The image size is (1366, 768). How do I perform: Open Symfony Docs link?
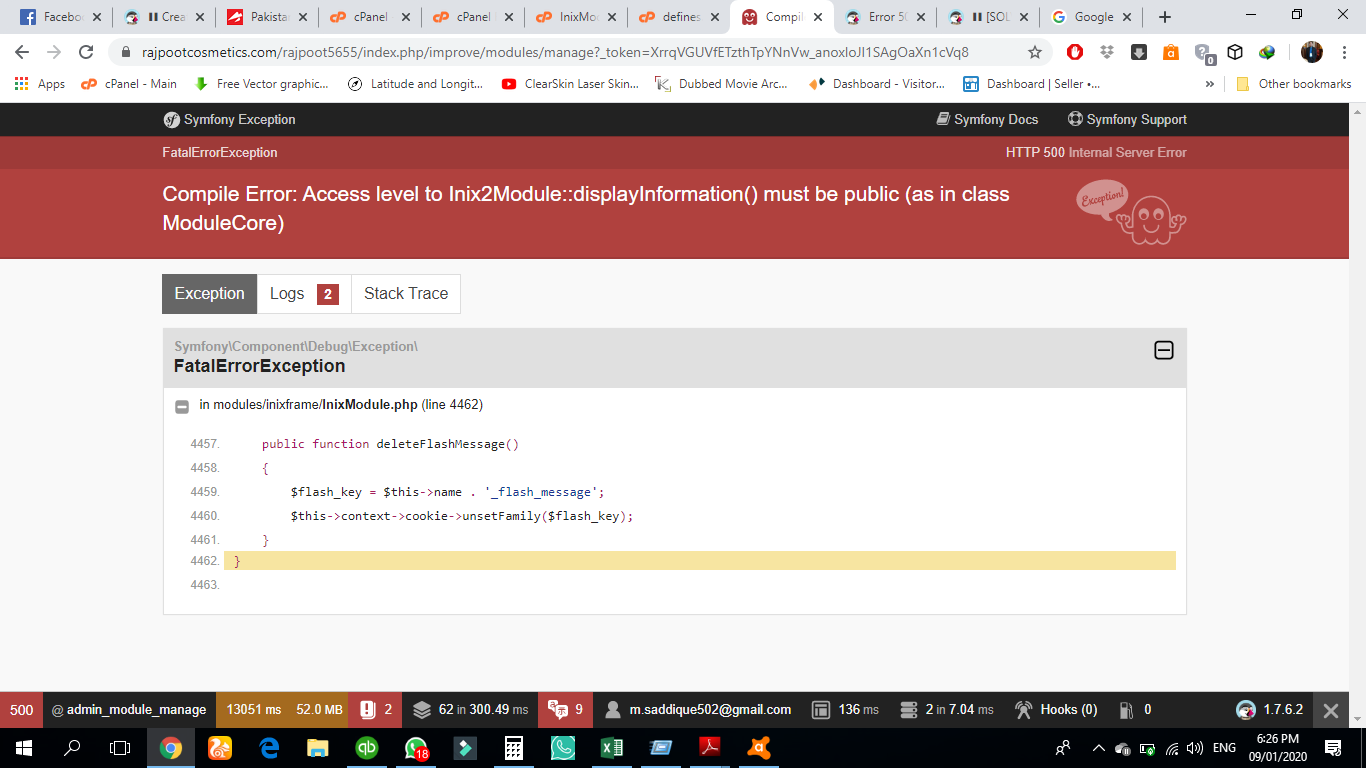[987, 119]
